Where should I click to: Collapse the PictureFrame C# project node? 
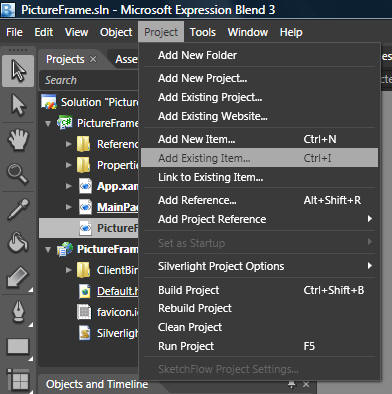48,123
